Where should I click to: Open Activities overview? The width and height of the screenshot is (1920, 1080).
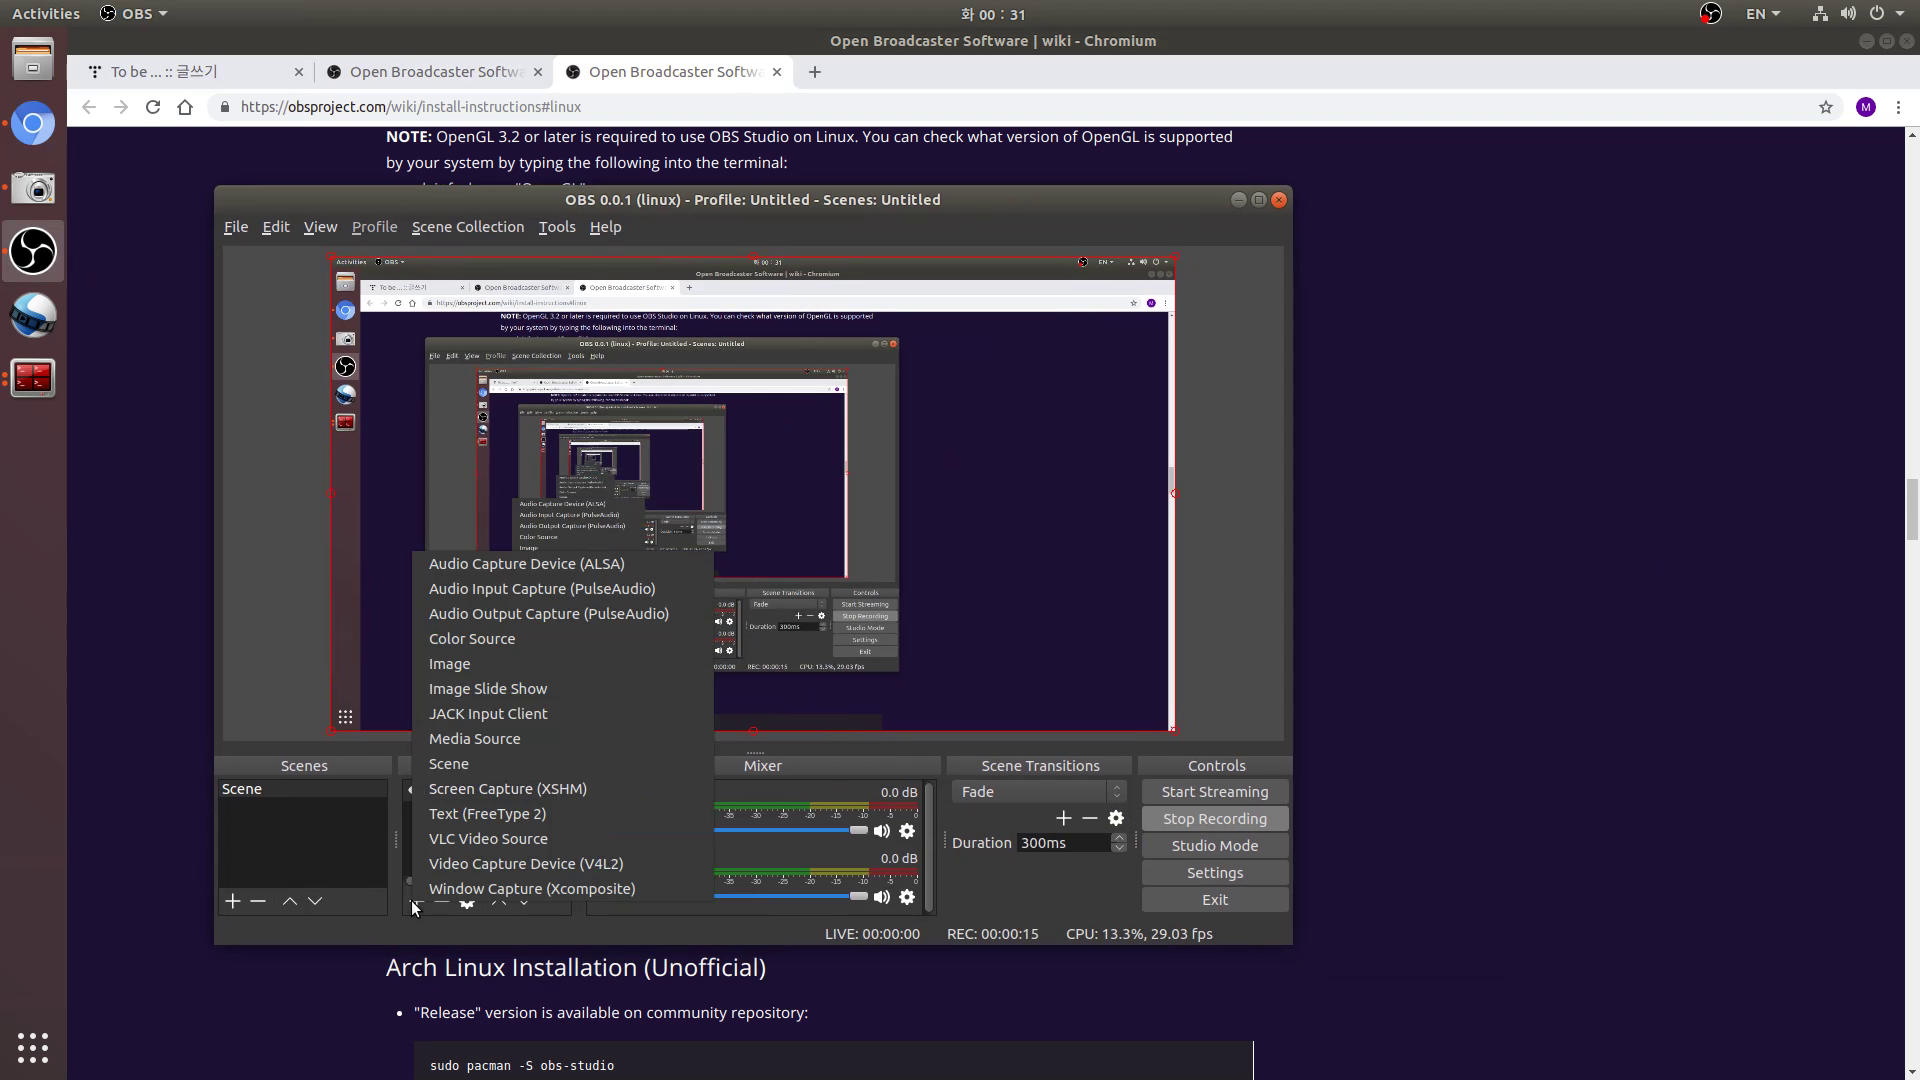(x=46, y=14)
